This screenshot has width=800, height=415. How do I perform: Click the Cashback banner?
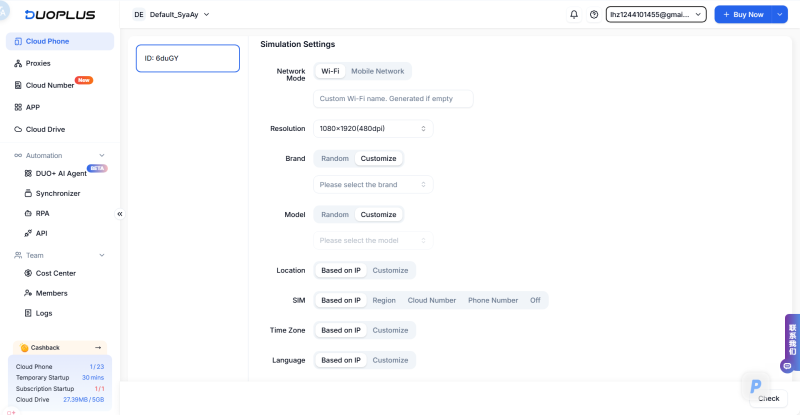[60, 348]
